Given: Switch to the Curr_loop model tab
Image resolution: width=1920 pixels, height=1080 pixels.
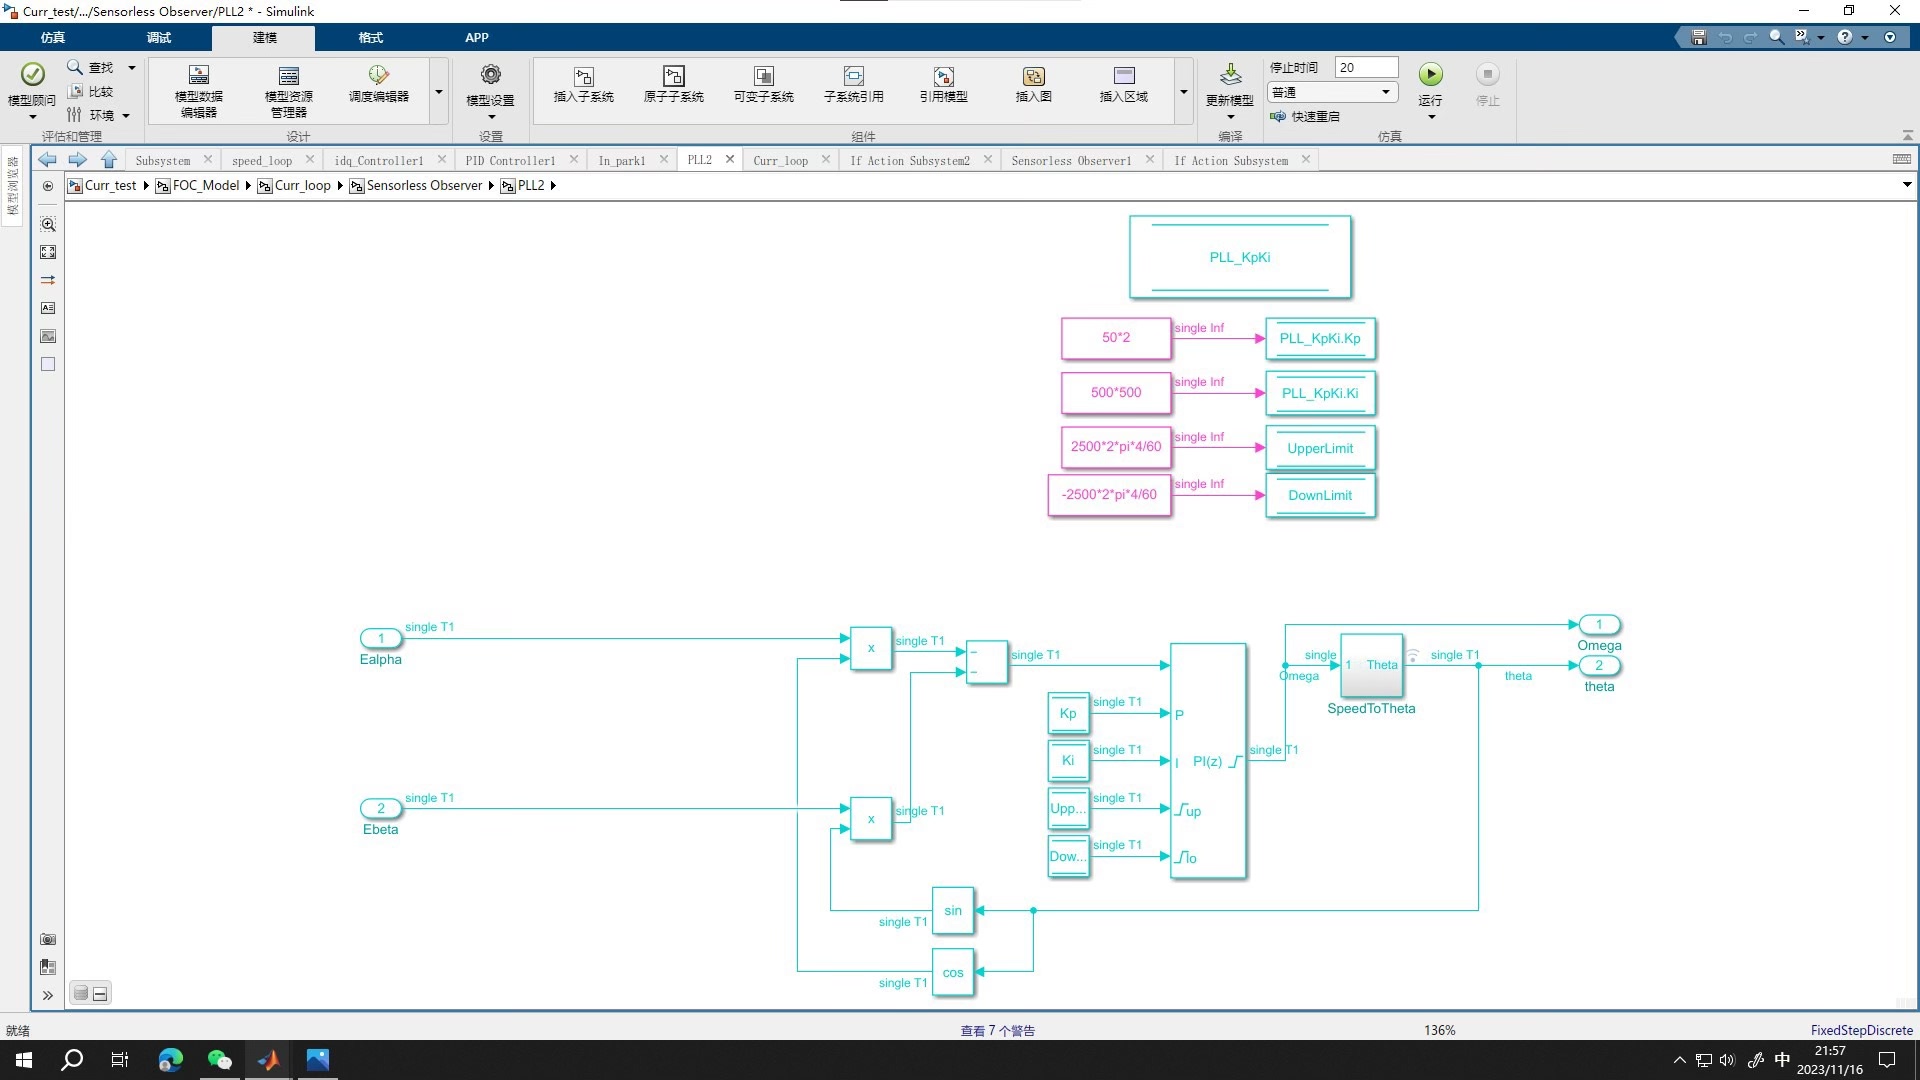Looking at the screenshot, I should point(780,160).
